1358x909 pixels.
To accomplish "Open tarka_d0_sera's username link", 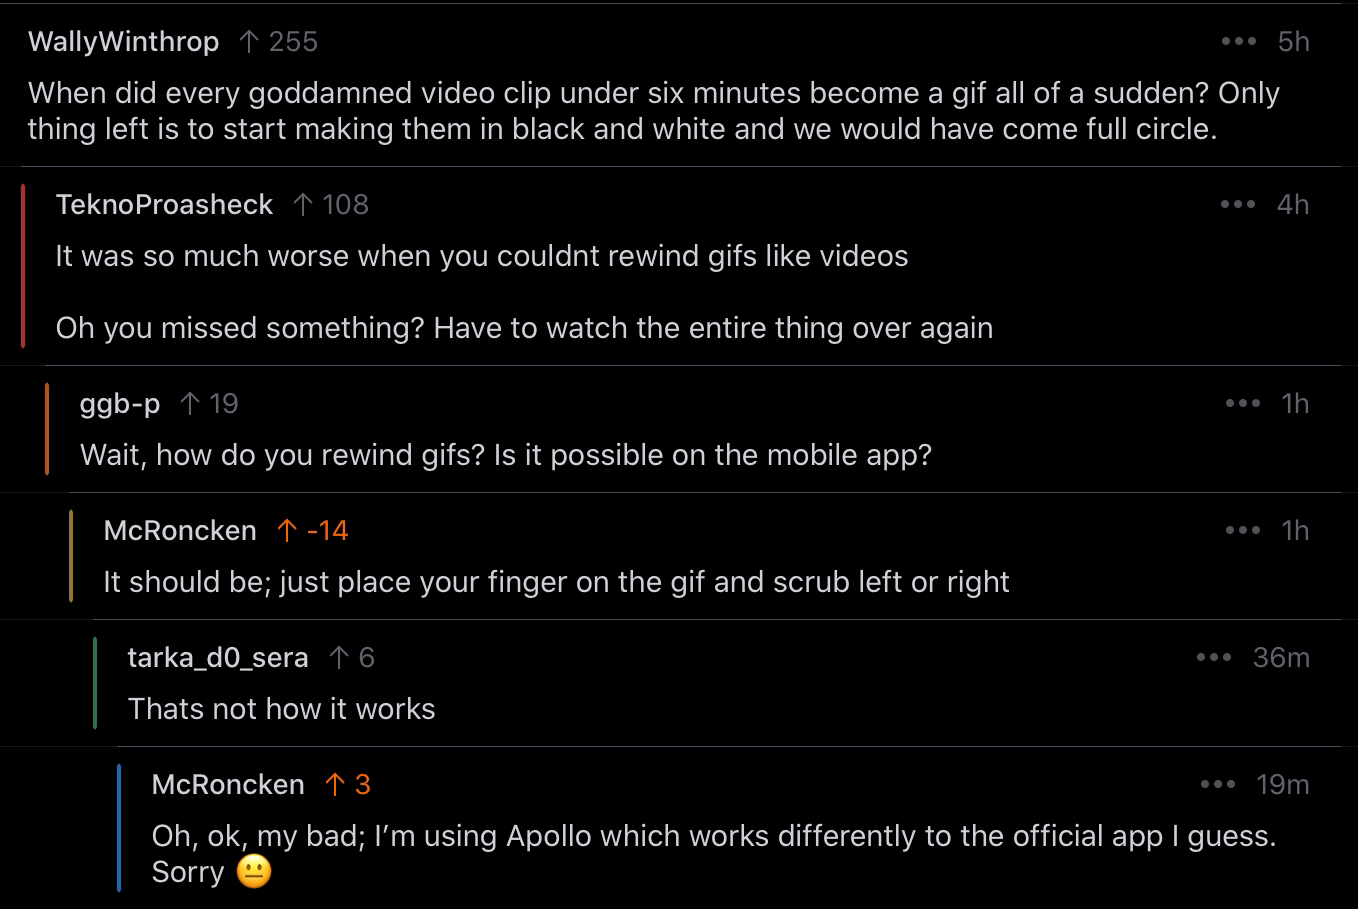I will pos(218,658).
